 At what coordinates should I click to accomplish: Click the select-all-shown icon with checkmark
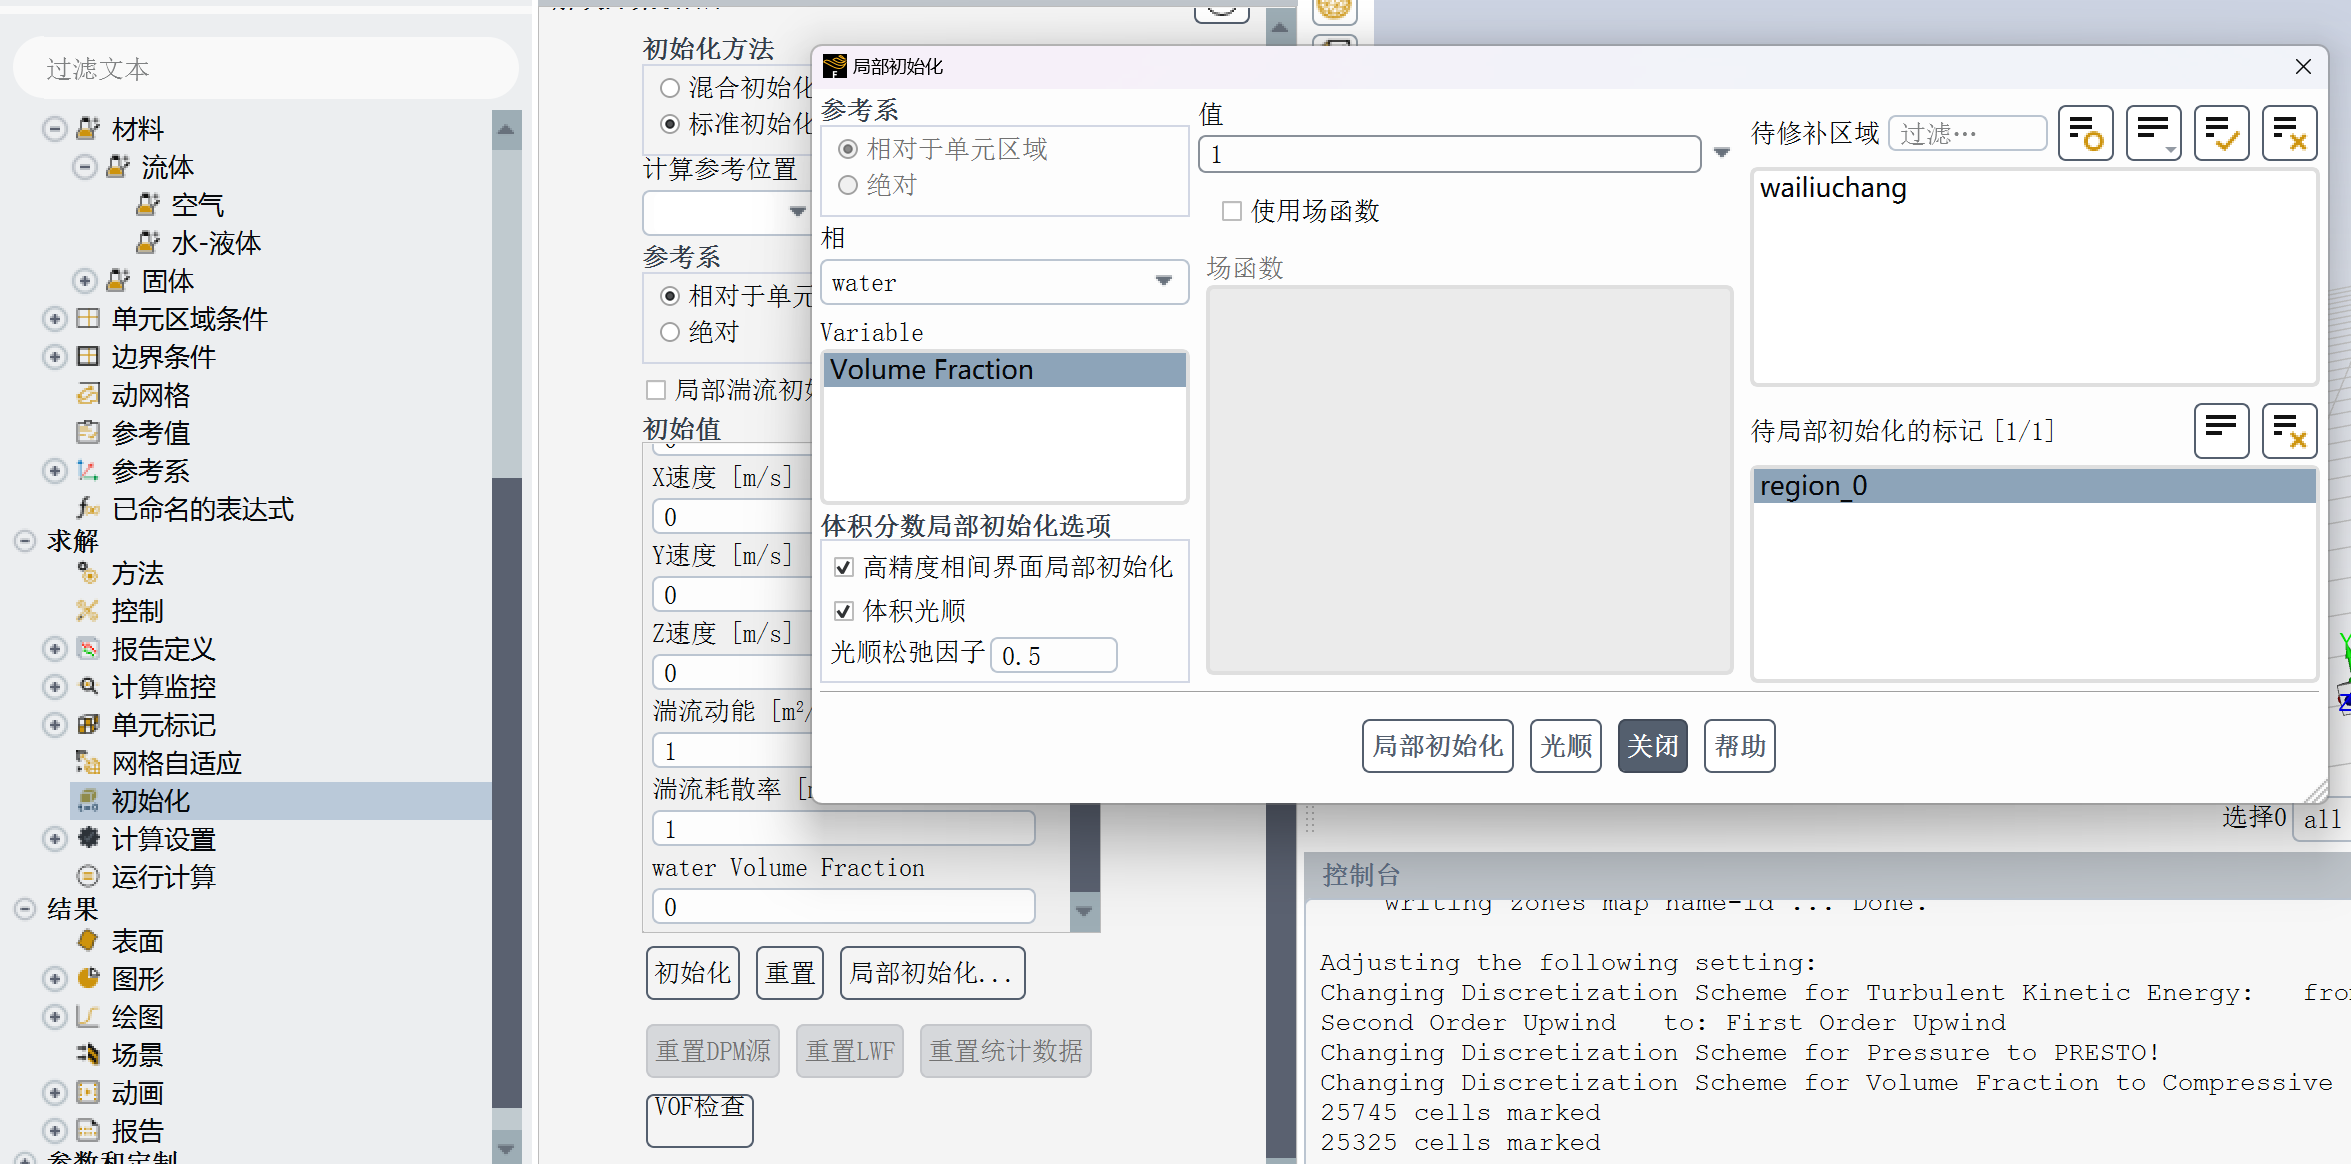coord(2221,133)
